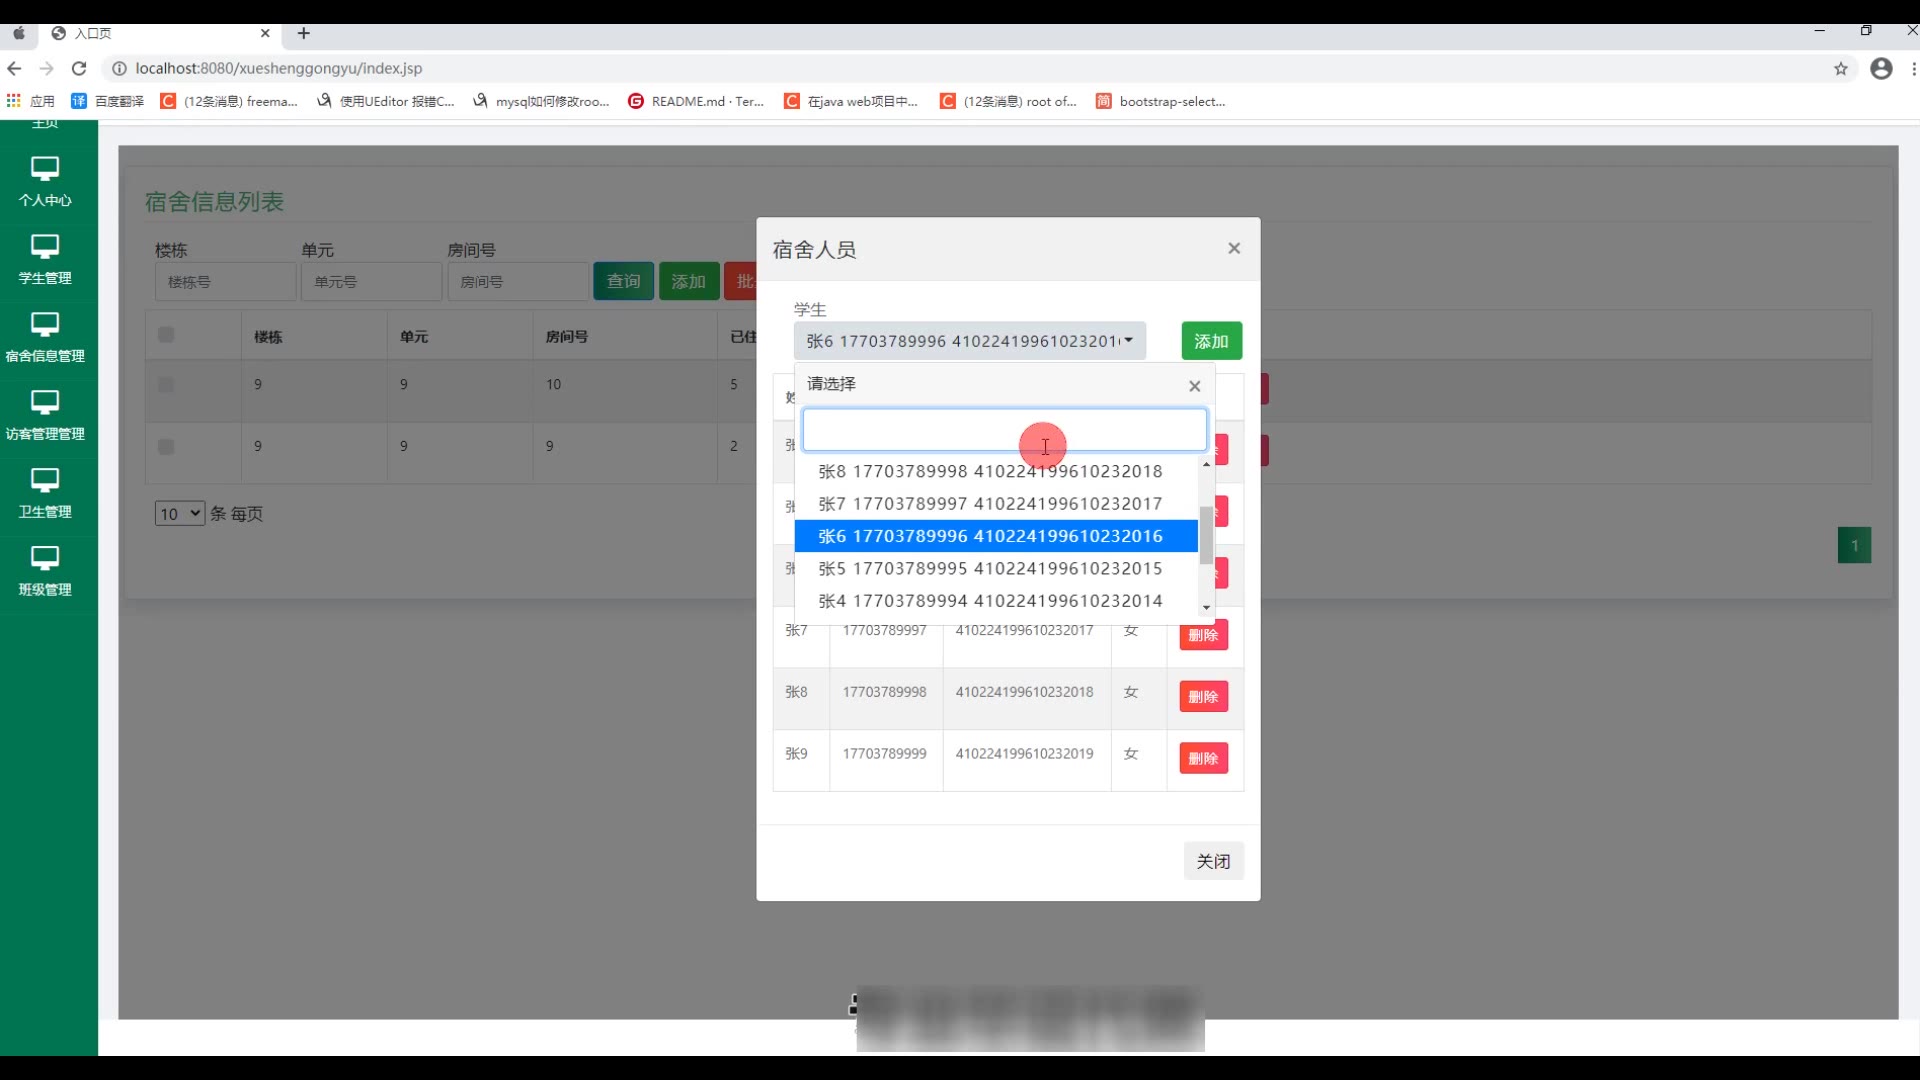
Task: Select 张8 17703789998 from list
Action: [x=990, y=471]
